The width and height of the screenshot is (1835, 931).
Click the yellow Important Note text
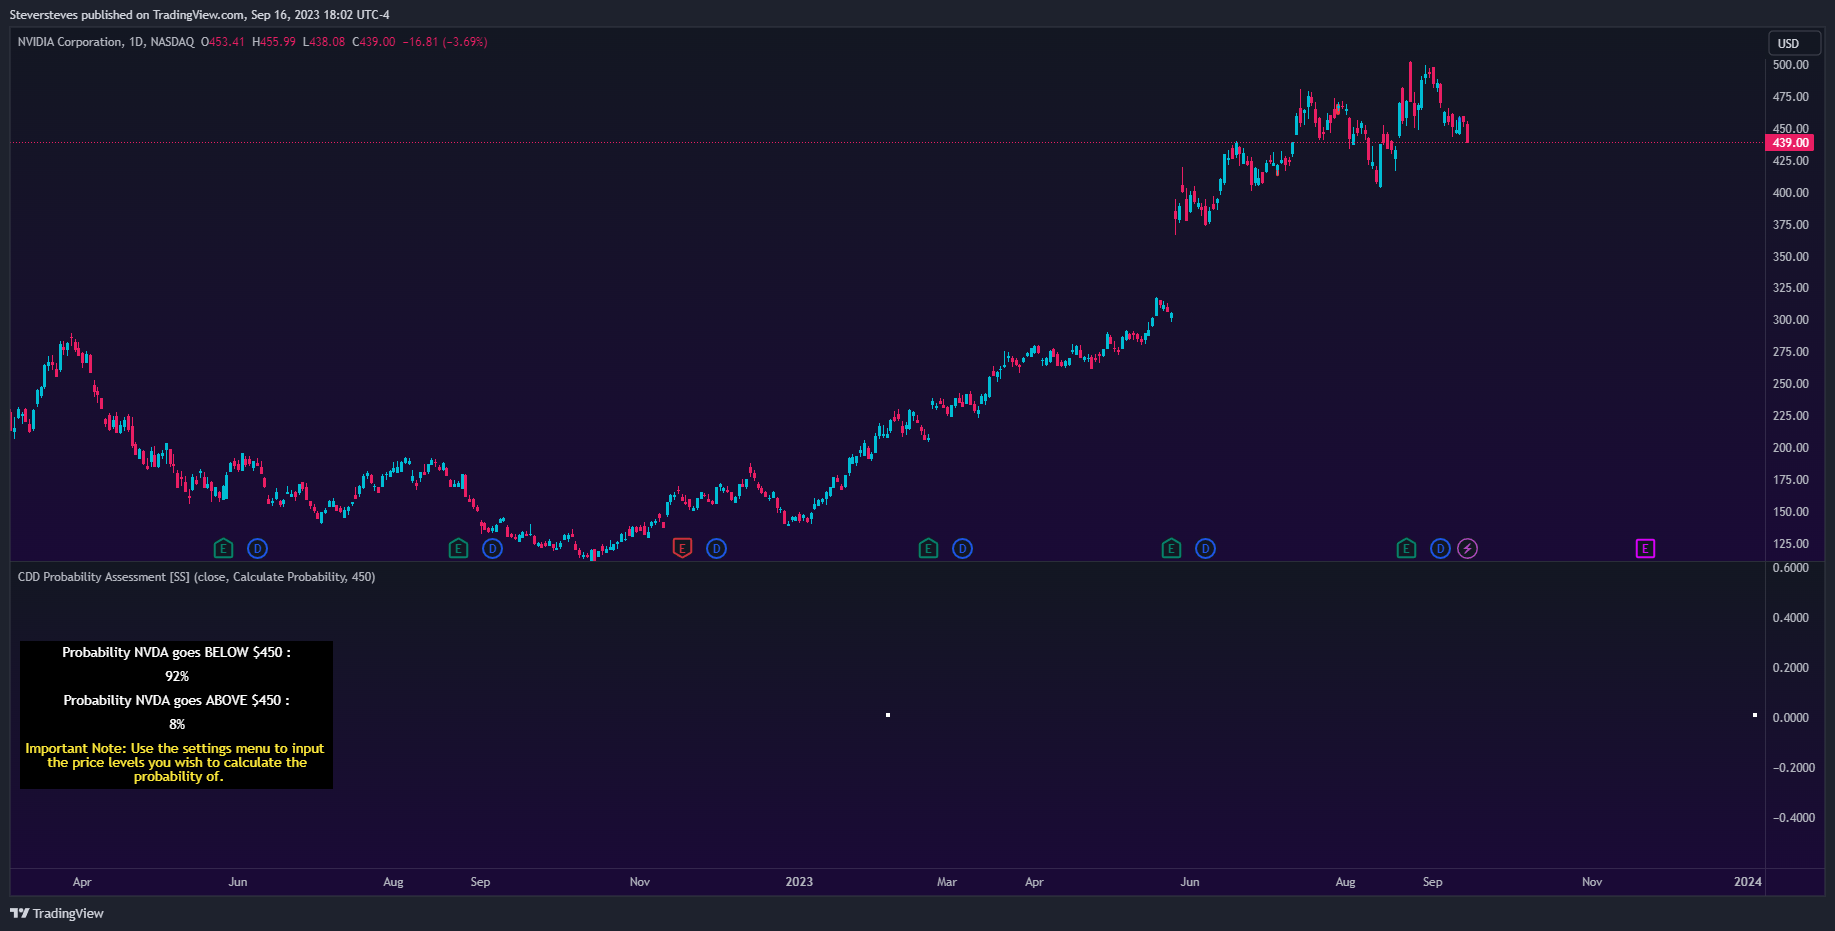[x=176, y=762]
